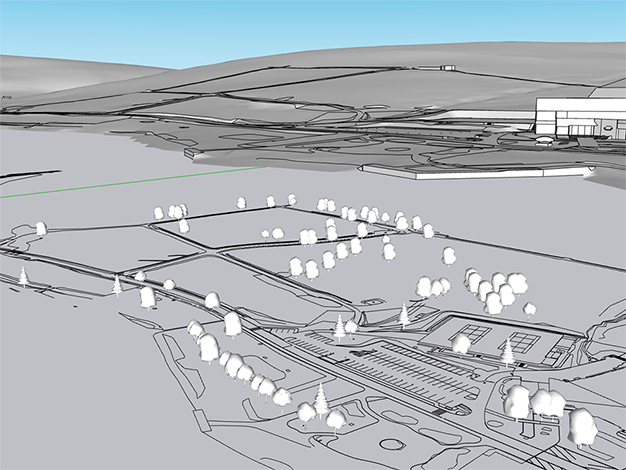Viewport: 626px width, 470px height.
Task: Select the lone tree at the far-left path end
Action: pyautogui.click(x=42, y=228)
